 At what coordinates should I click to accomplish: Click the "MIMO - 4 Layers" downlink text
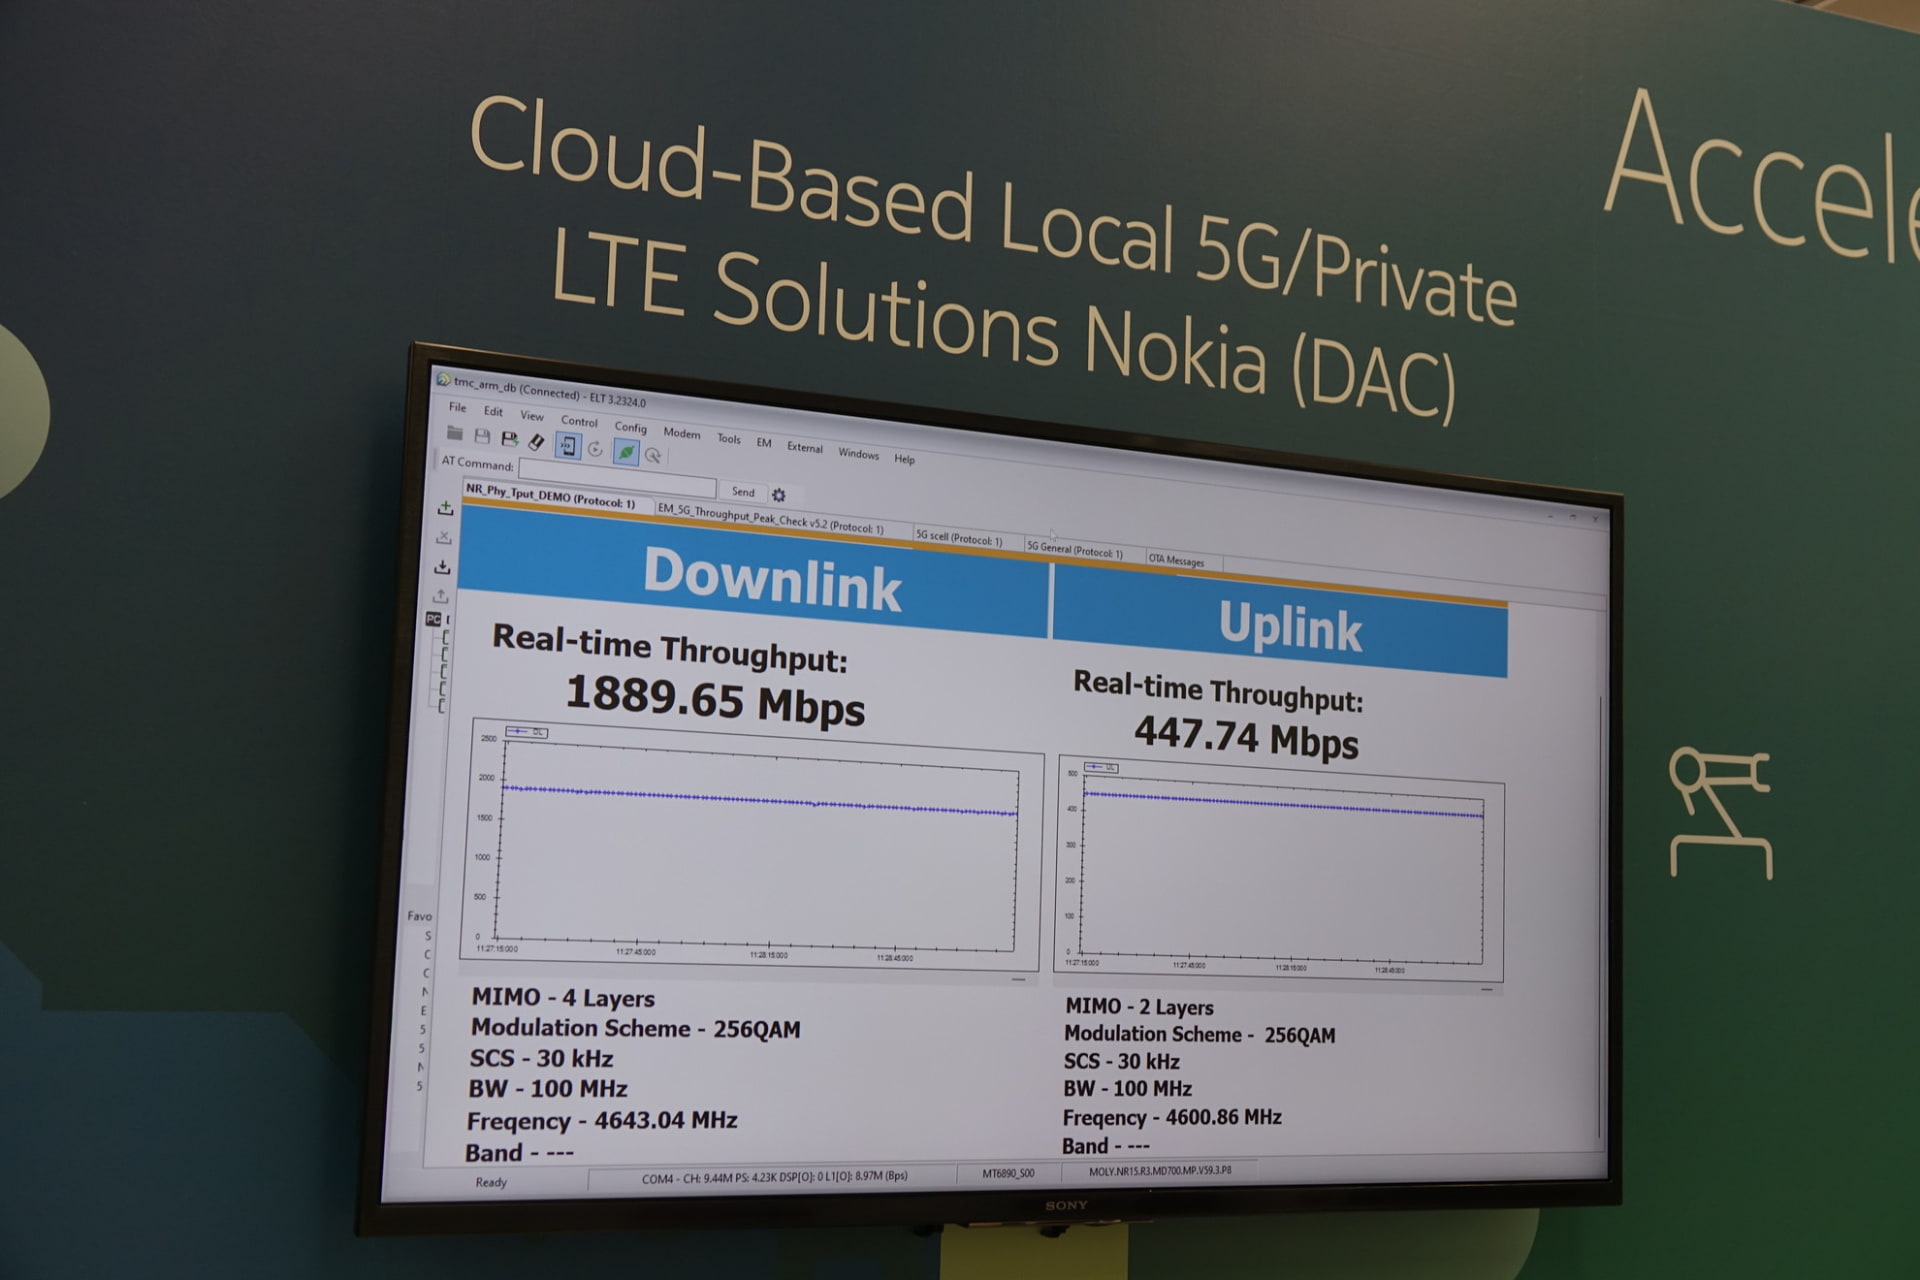[563, 997]
